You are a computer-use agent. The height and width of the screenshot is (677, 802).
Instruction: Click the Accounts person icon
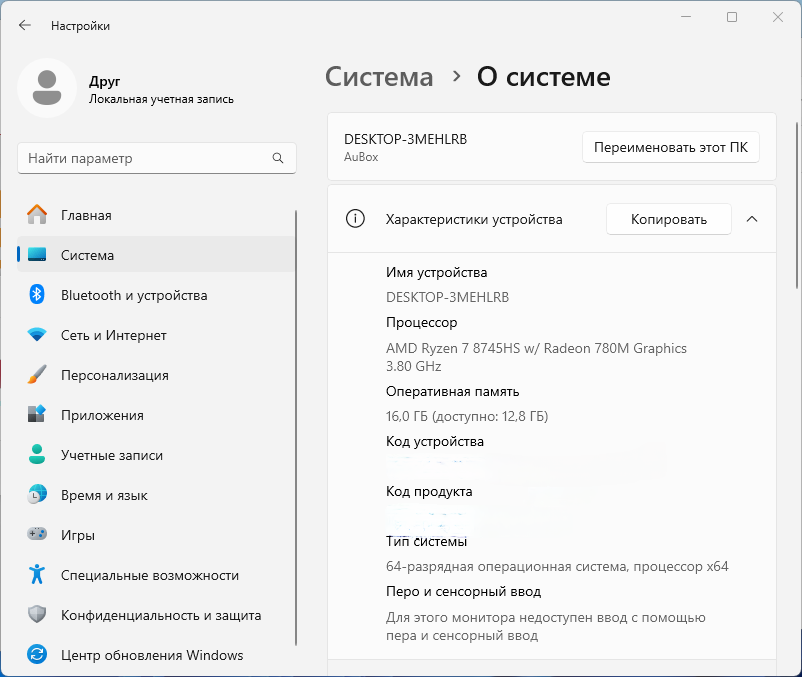pyautogui.click(x=37, y=455)
